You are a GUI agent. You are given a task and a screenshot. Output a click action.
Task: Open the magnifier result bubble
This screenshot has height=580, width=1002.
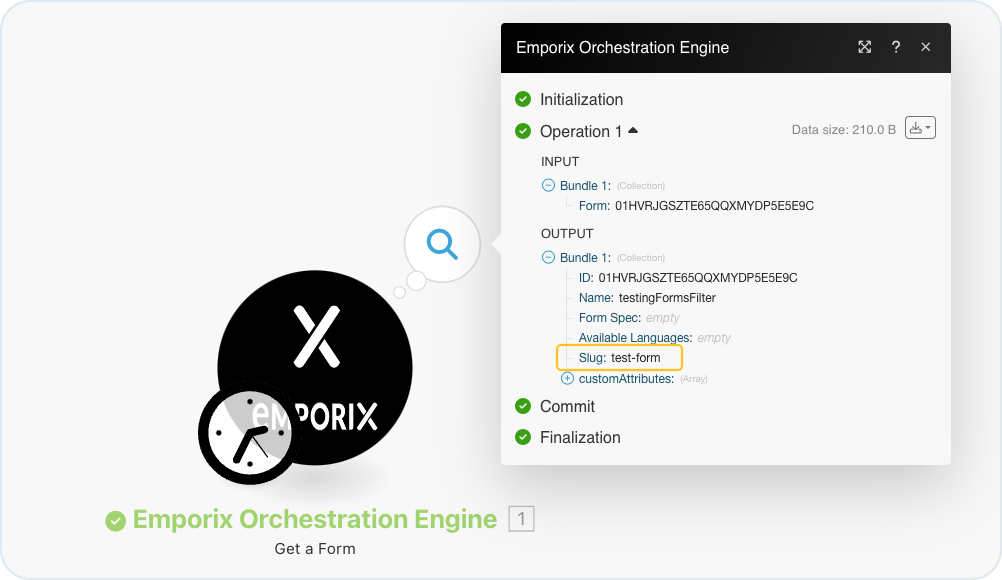(442, 244)
